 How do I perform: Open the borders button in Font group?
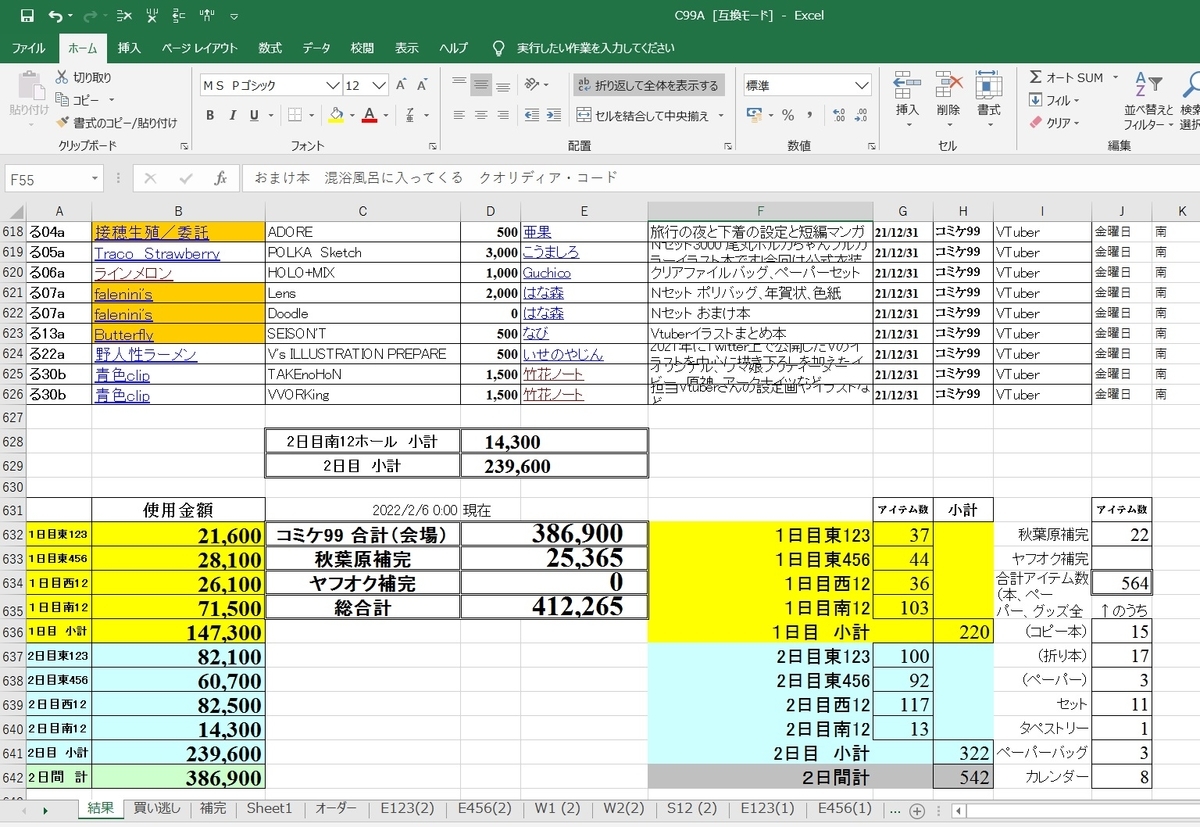coord(295,115)
